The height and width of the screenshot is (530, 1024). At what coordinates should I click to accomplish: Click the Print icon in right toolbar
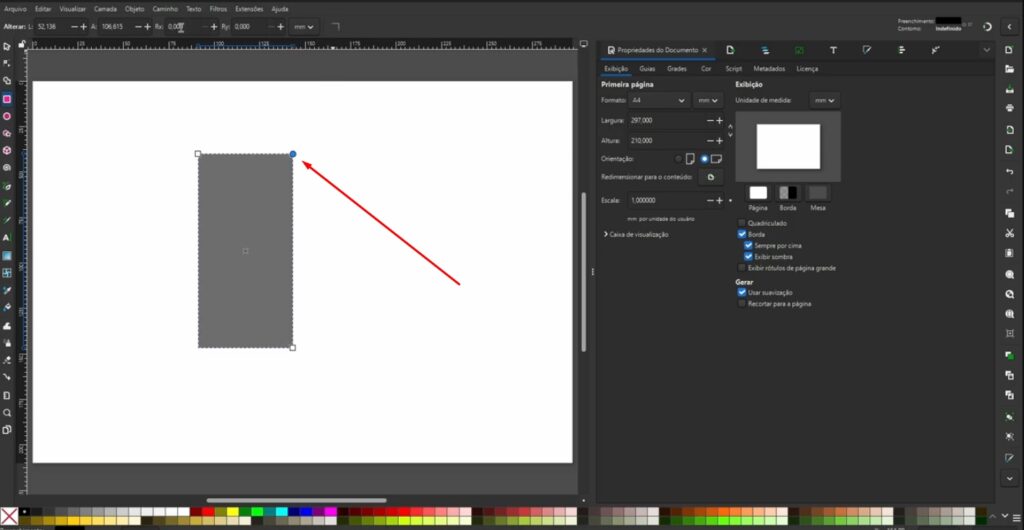point(1009,109)
